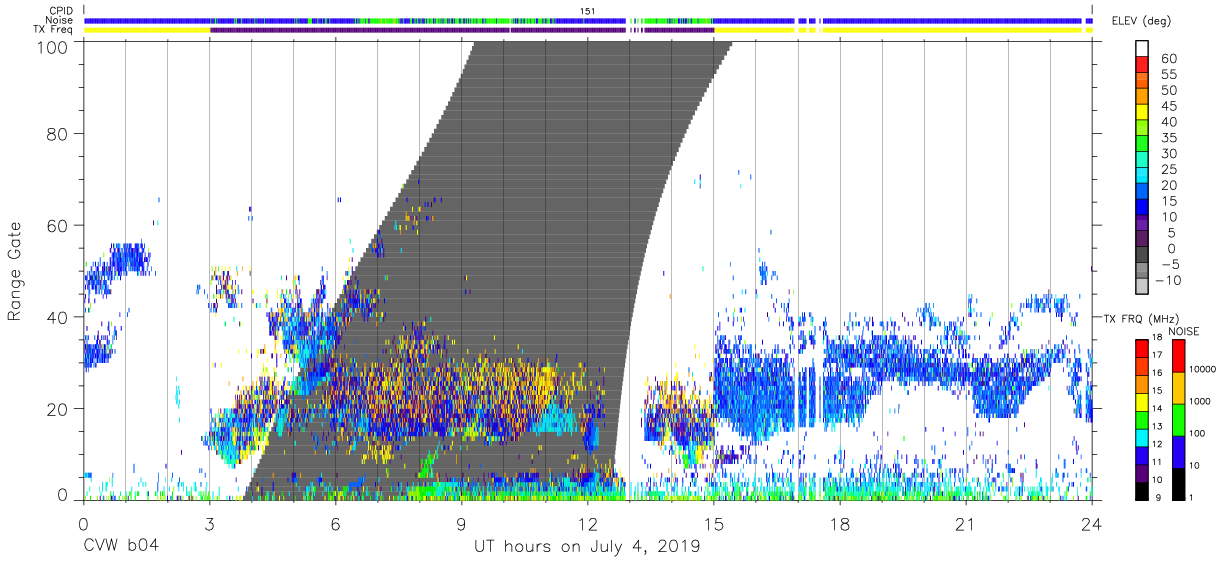
Task: Pick the white top segment of the ELEV color bar
Action: [x=1141, y=49]
